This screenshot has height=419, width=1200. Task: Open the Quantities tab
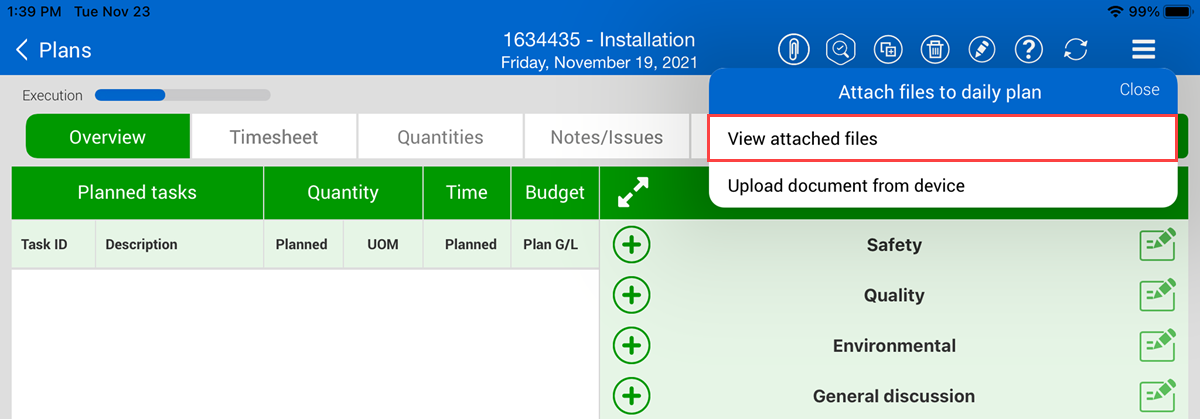(x=440, y=137)
